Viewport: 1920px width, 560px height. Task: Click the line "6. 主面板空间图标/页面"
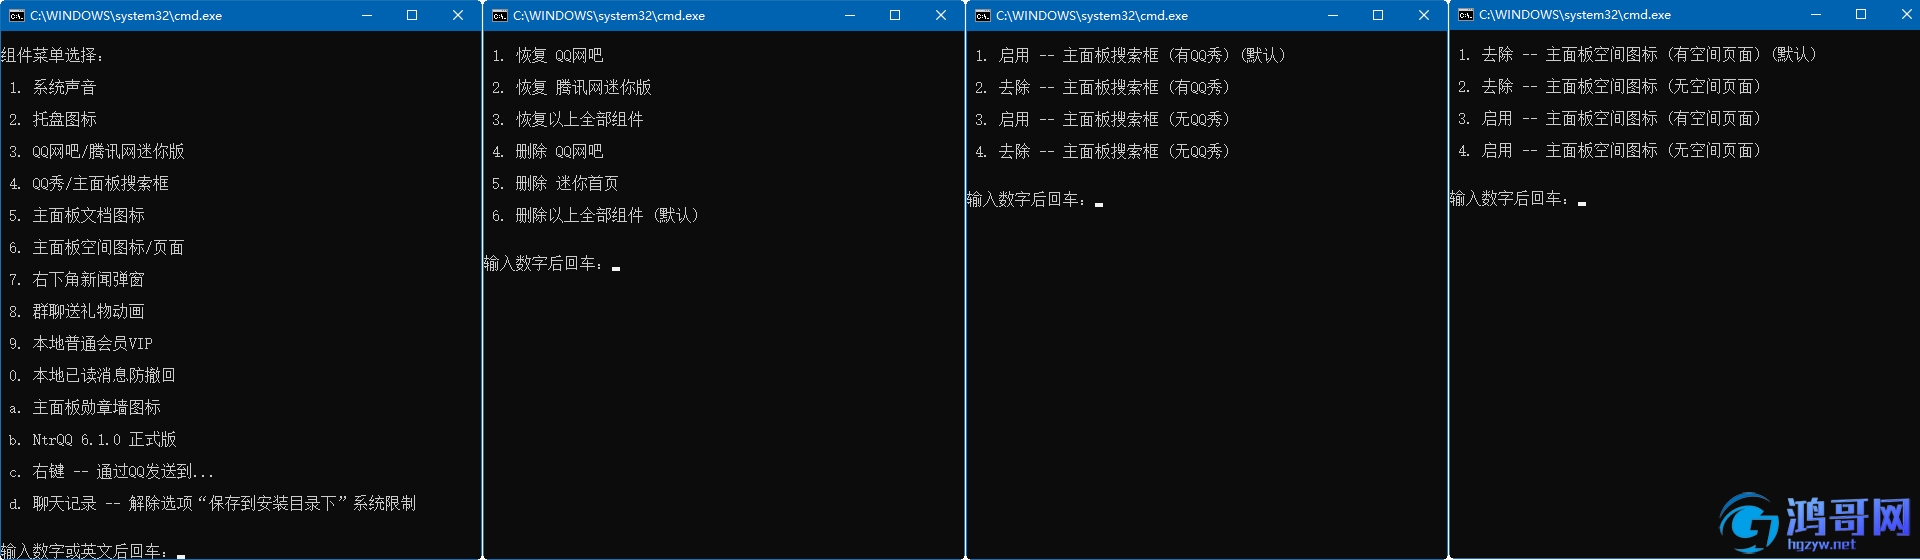pos(97,248)
